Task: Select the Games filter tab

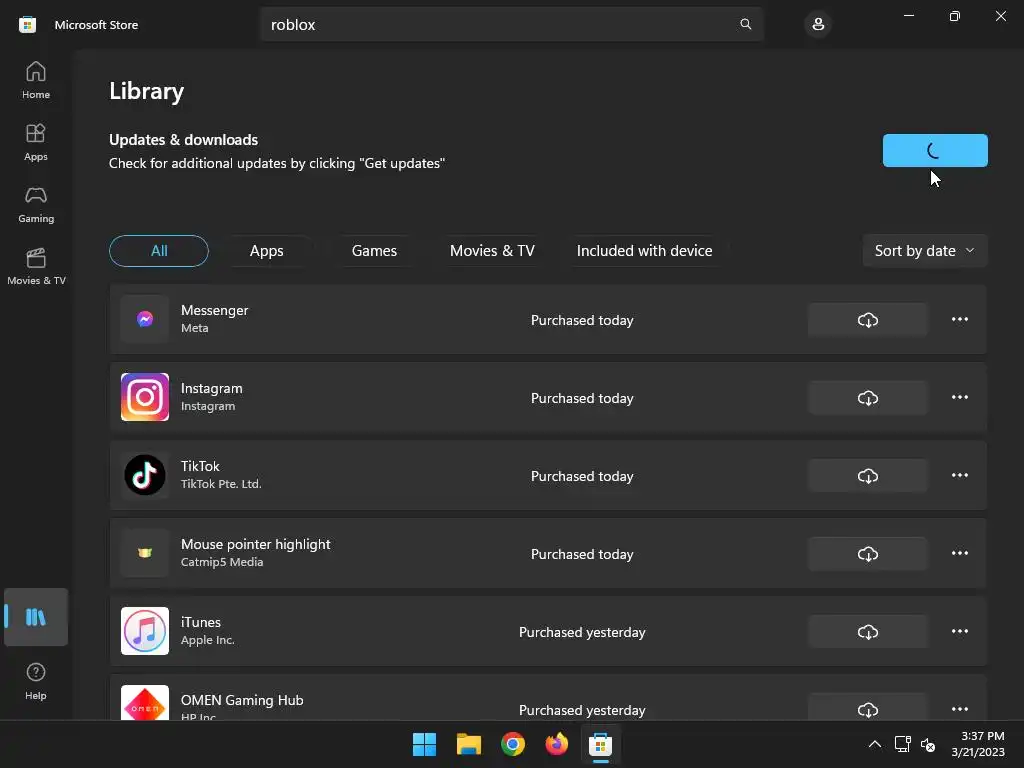Action: pos(374,251)
